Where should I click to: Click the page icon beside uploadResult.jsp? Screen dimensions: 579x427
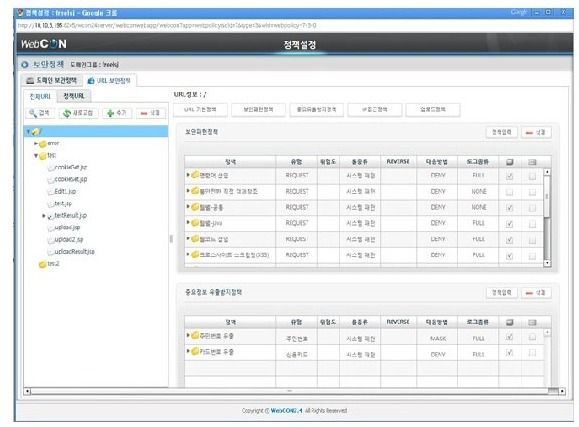pos(51,252)
